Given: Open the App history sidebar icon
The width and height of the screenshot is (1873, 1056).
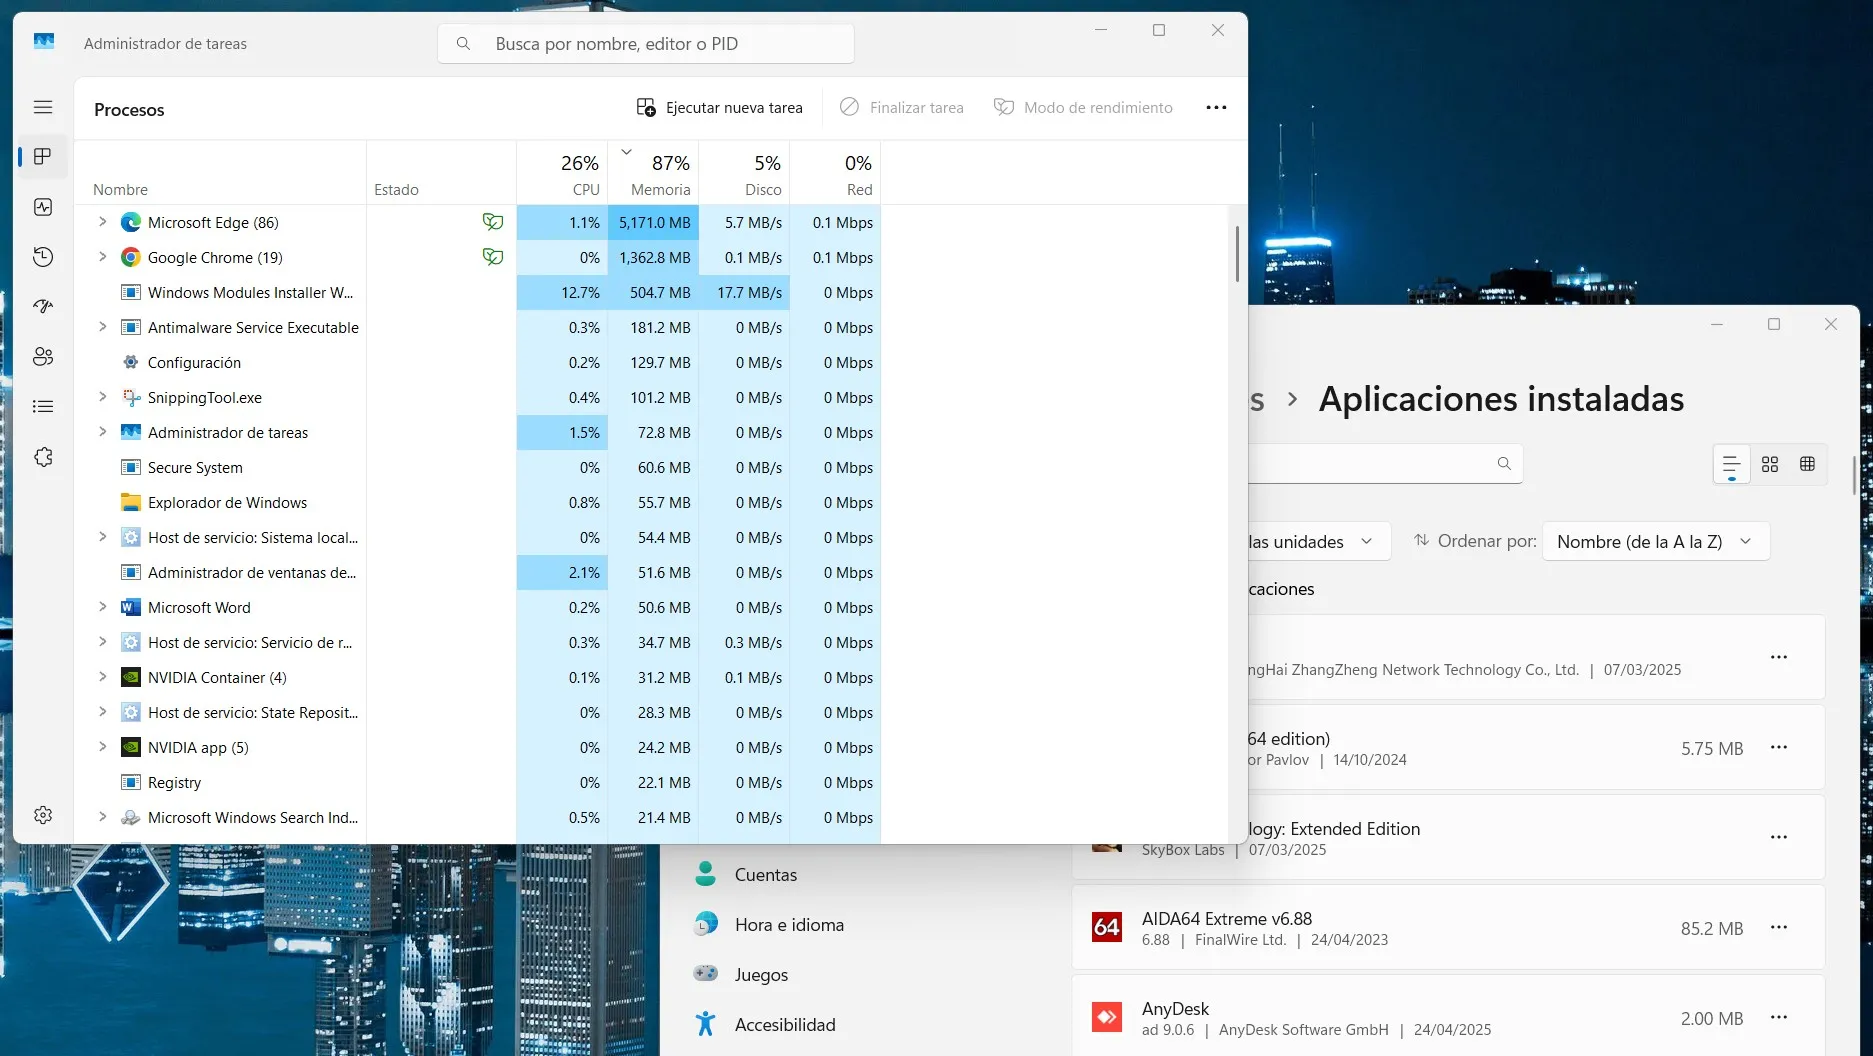Looking at the screenshot, I should 43,257.
